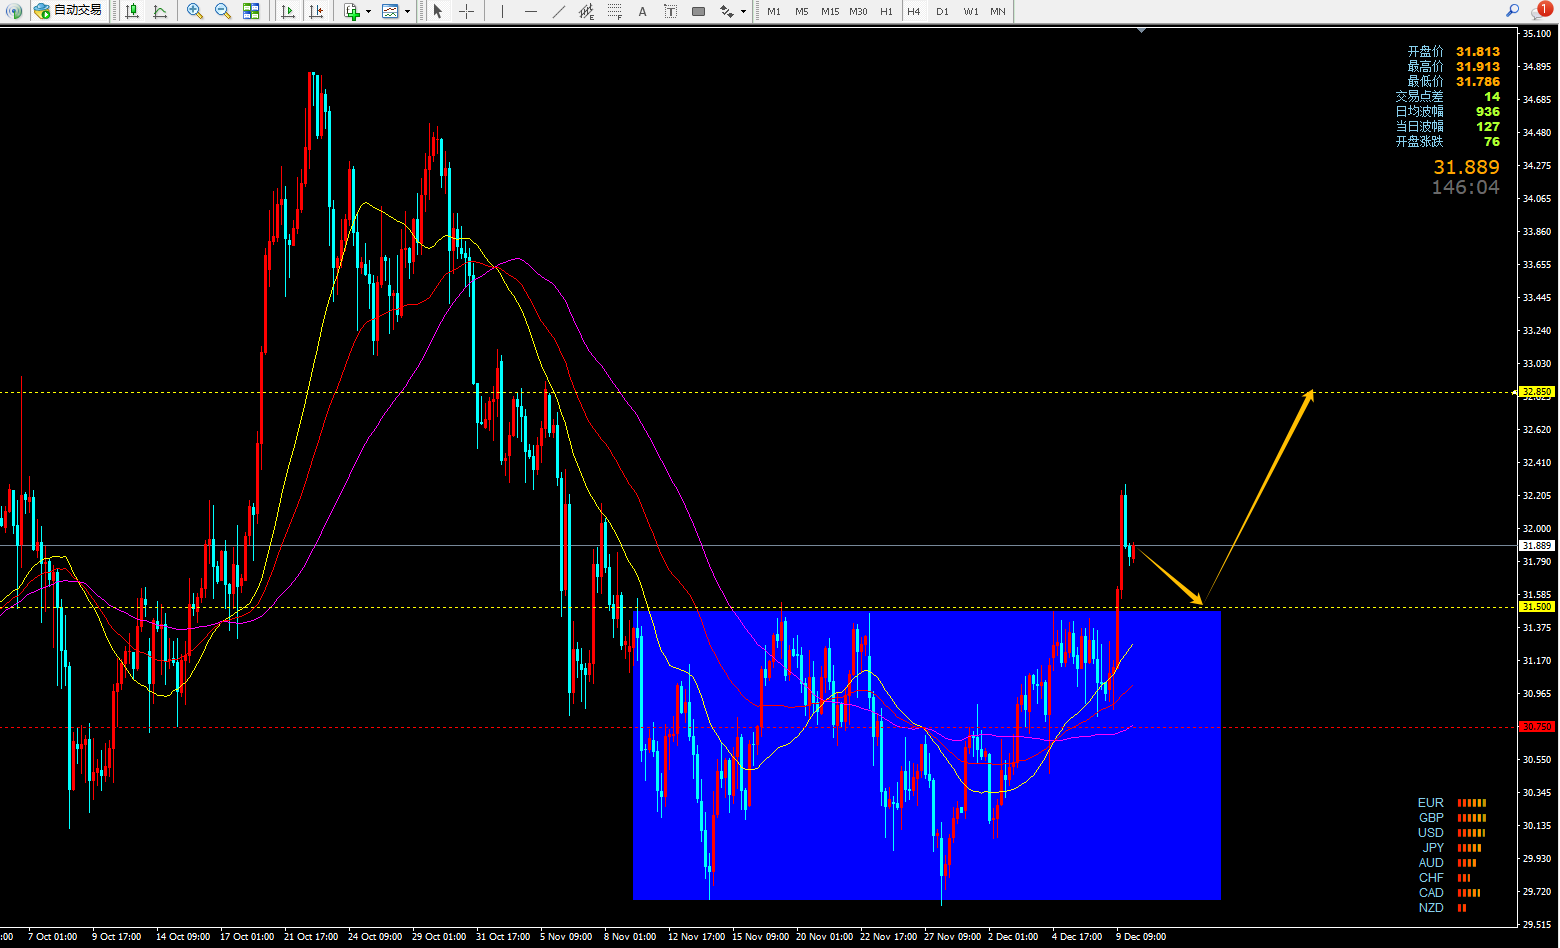Expand templates dropdown arrow
Screen dimensions: 1560x948
407,11
